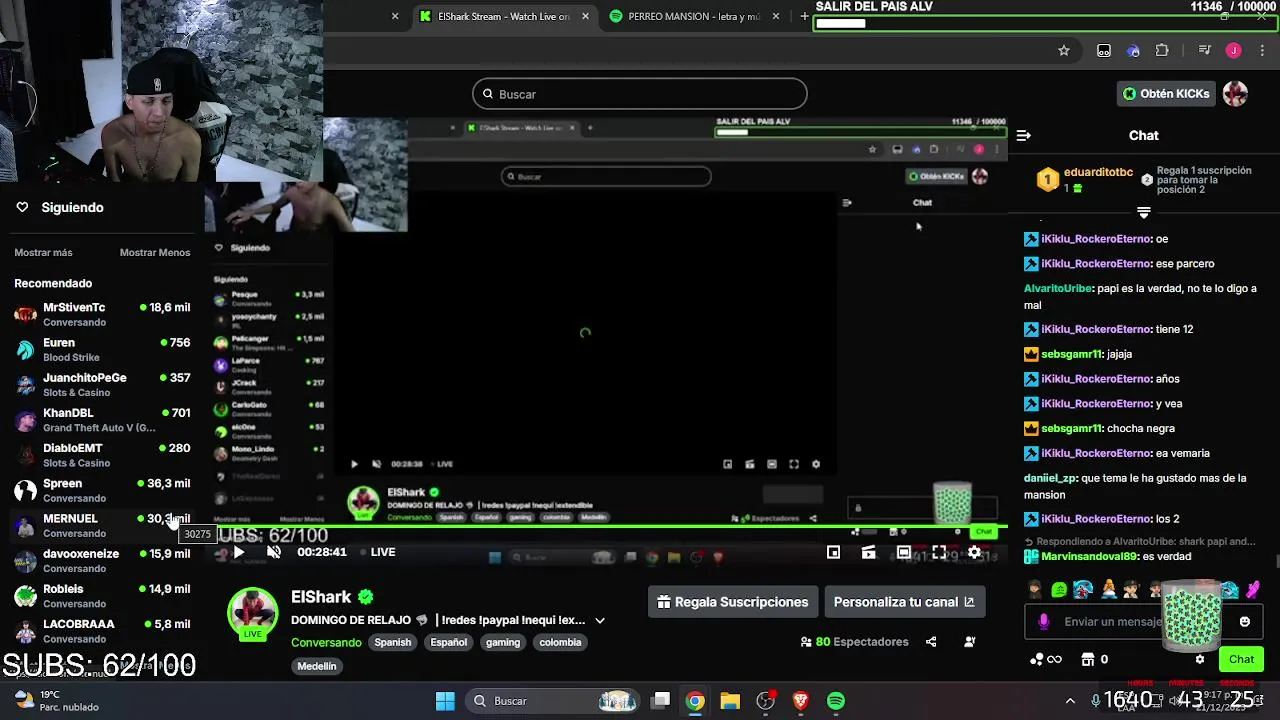Insert the pink surfboard emote
The image size is (1280, 720).
(1252, 589)
